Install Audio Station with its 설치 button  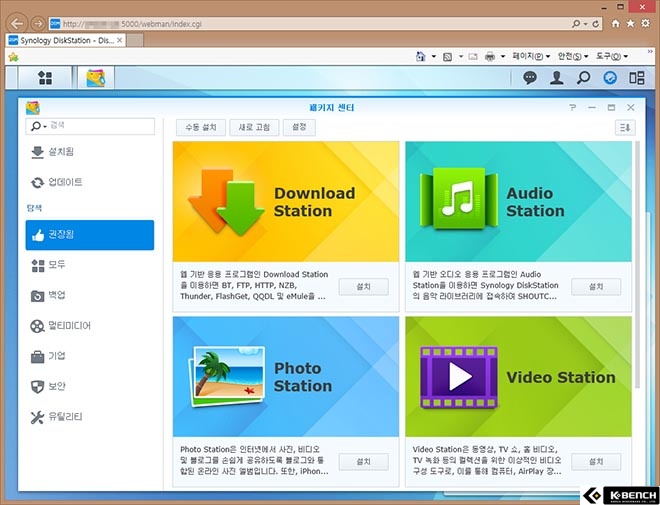pos(596,287)
